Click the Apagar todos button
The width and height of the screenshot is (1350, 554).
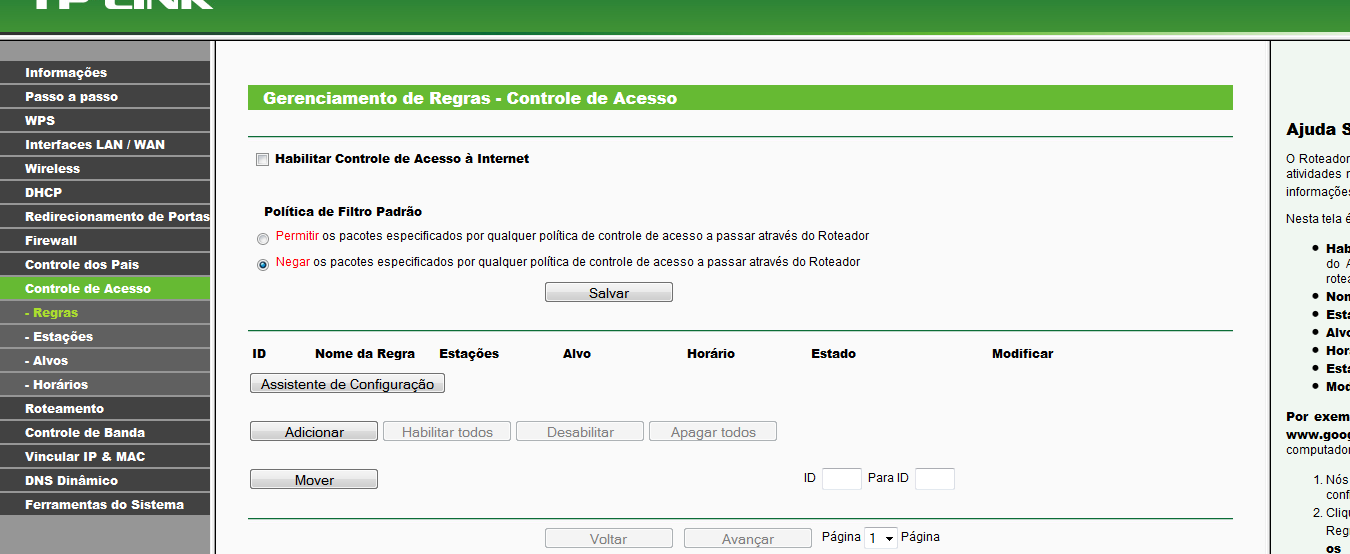point(713,432)
